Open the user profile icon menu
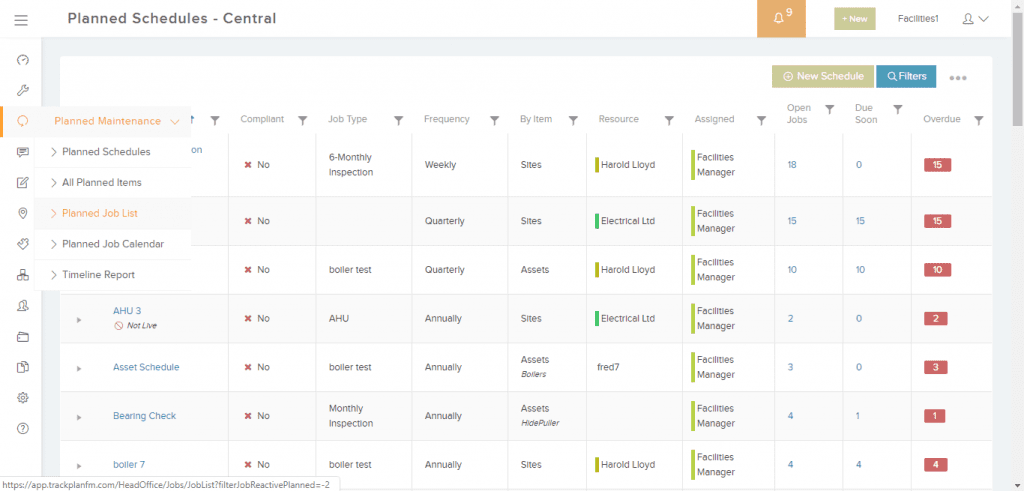Viewport: 1024px width, 491px height. coord(975,19)
